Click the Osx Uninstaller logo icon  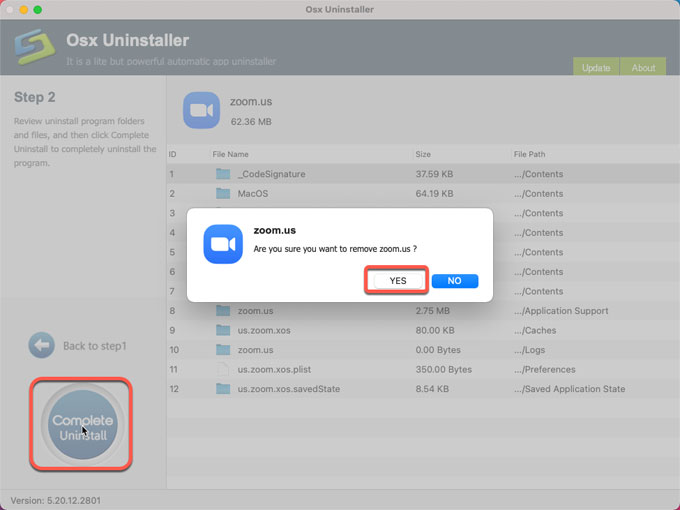(x=34, y=46)
